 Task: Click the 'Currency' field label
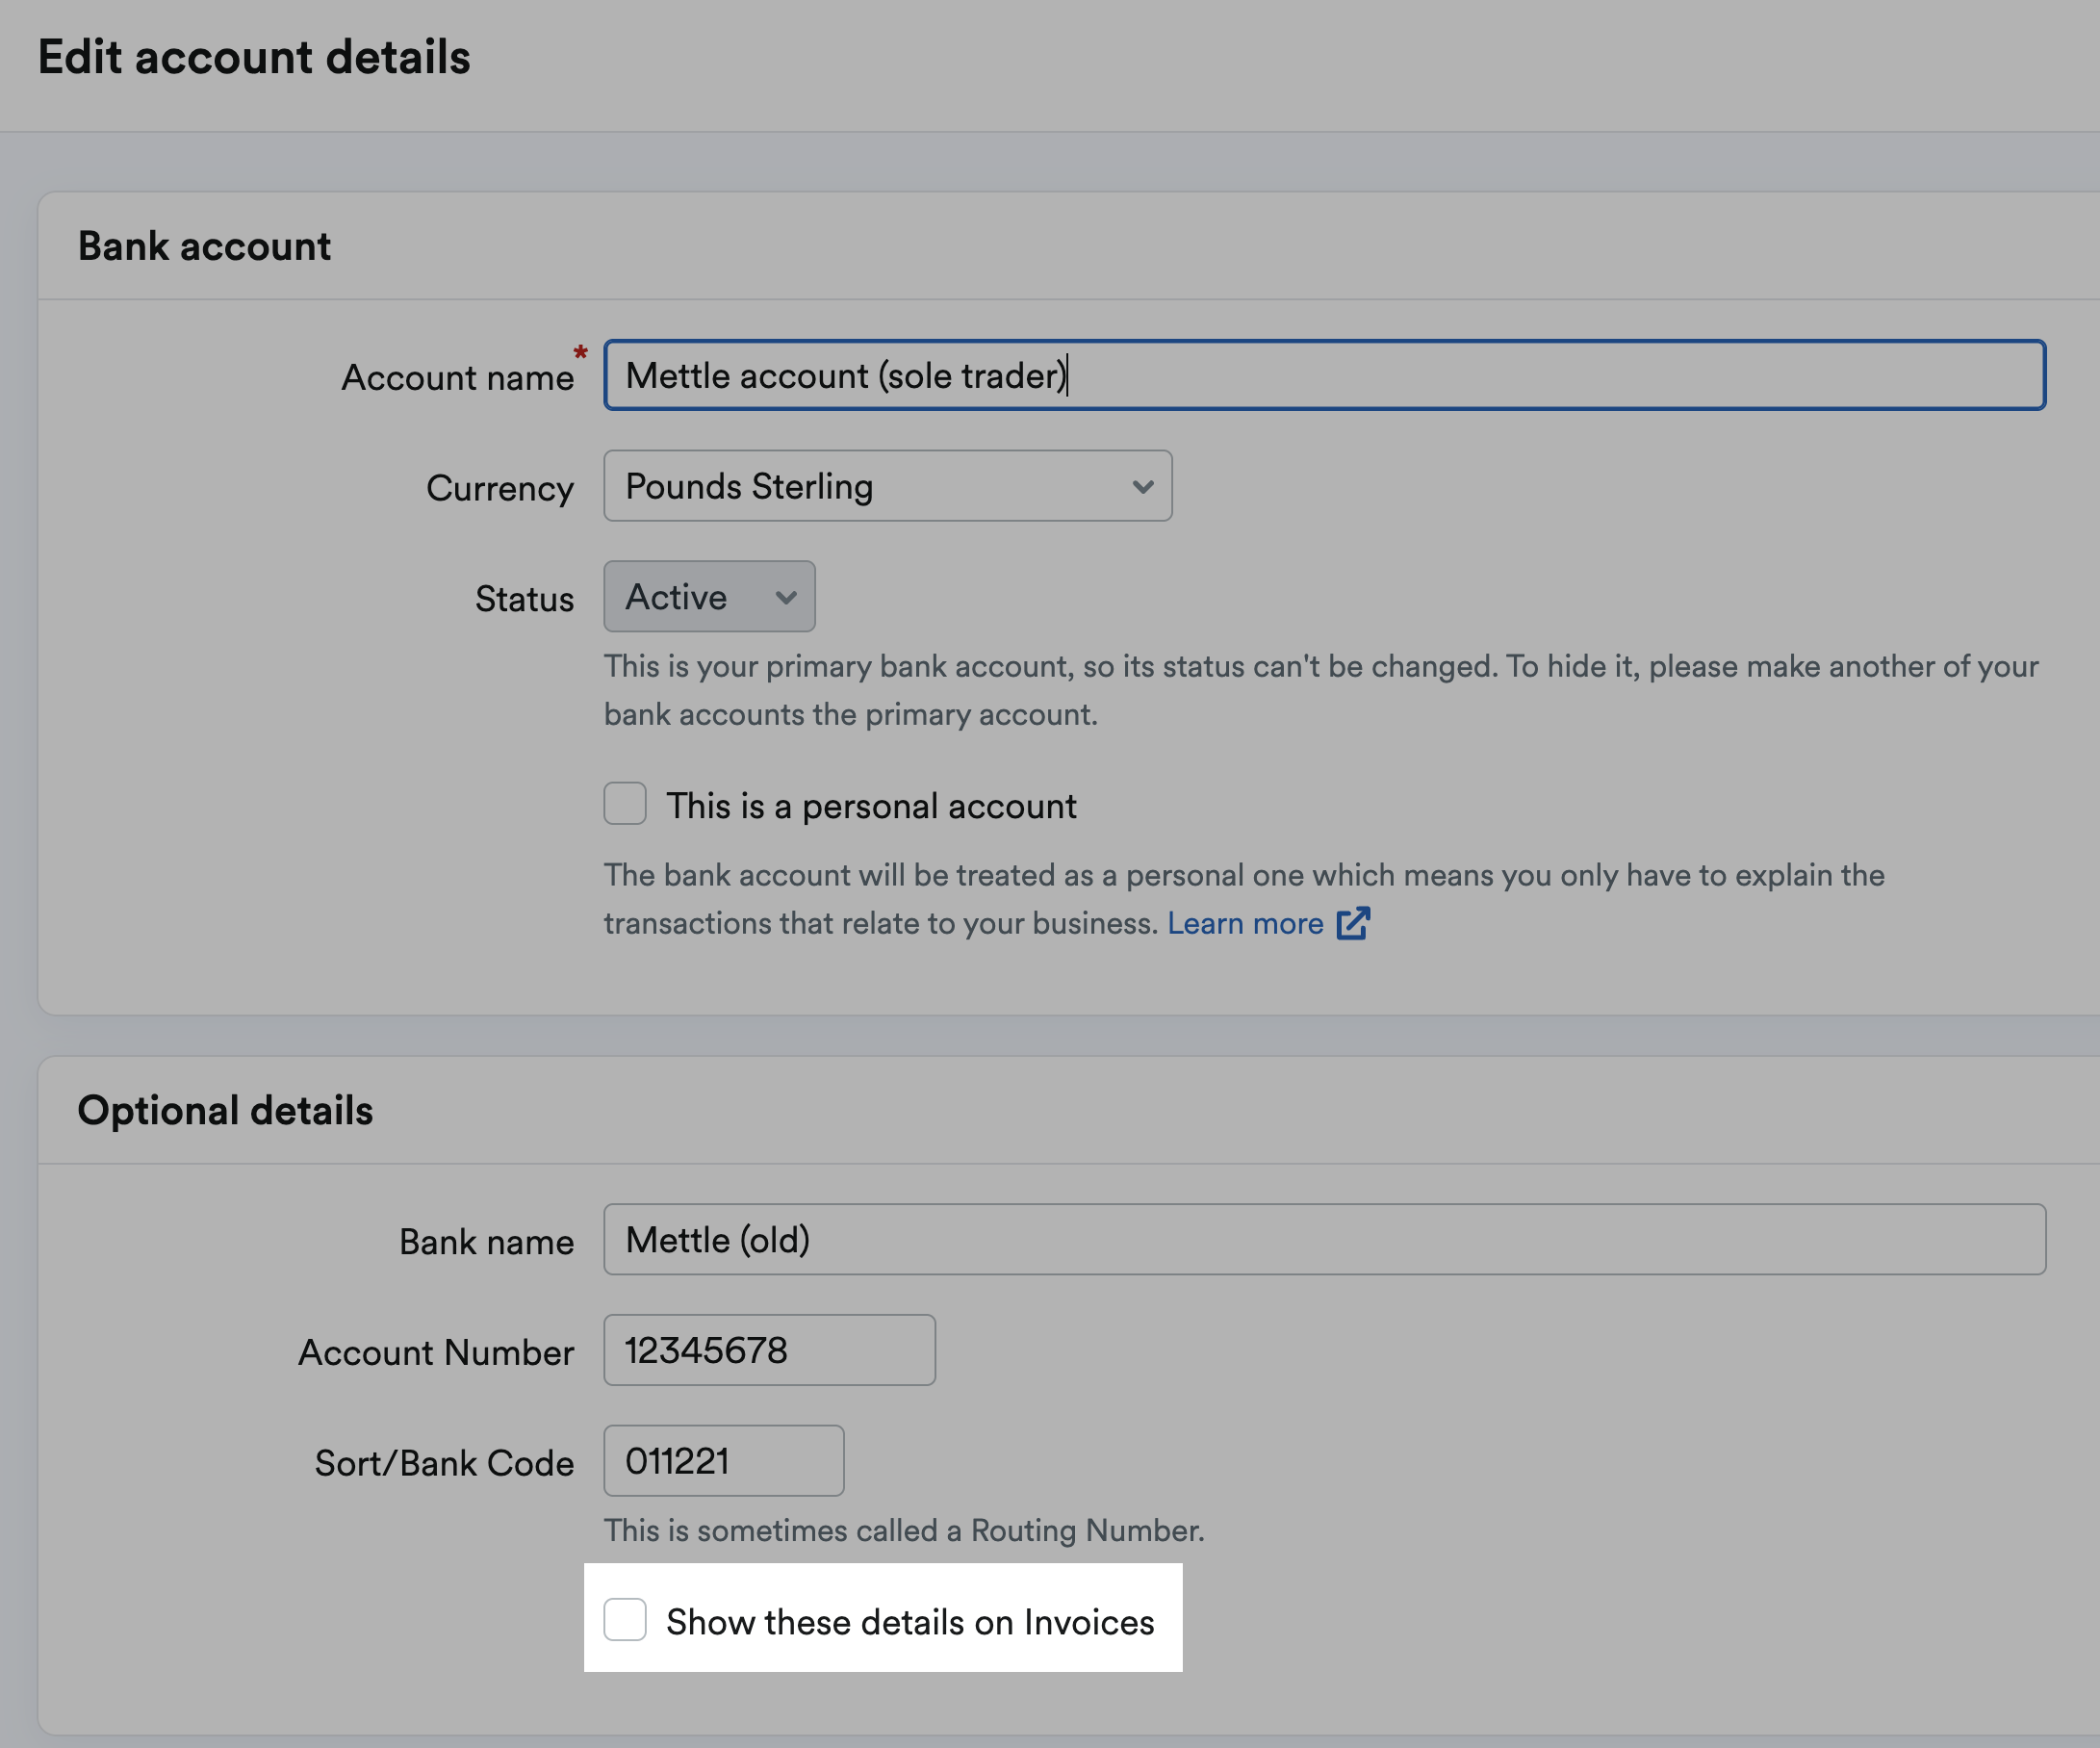tap(500, 488)
